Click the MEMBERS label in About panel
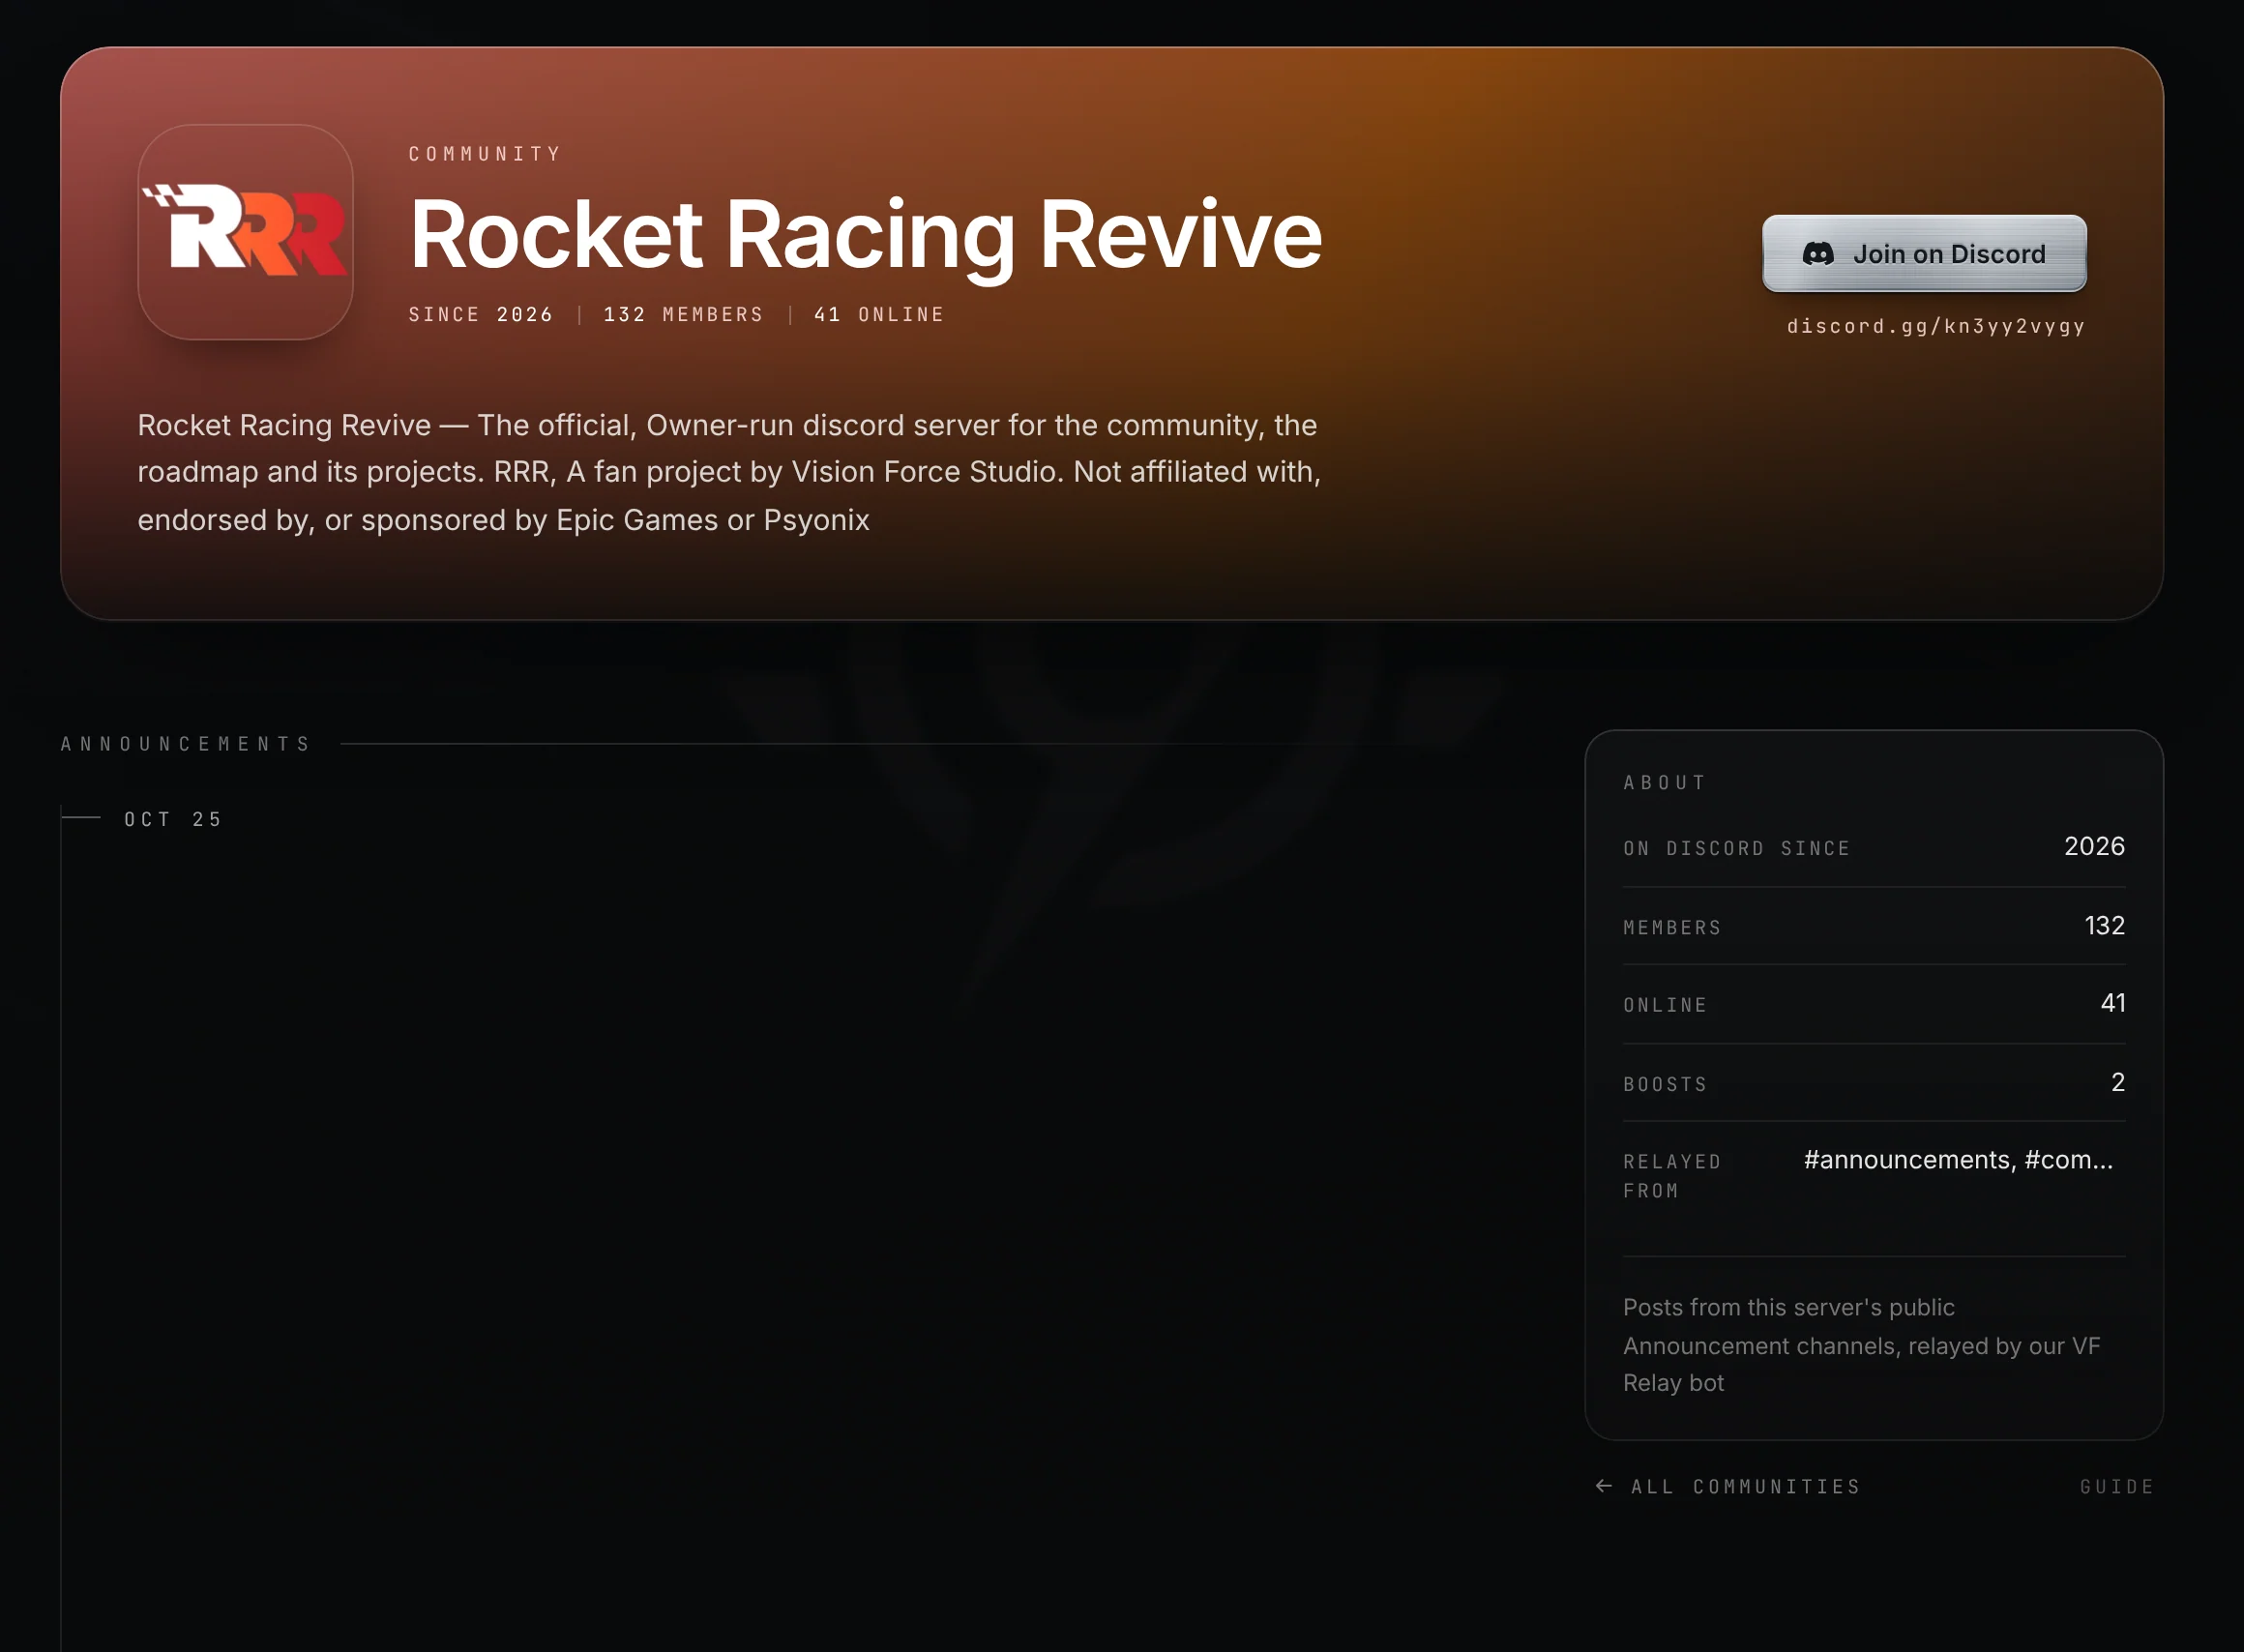This screenshot has height=1652, width=2244. click(1672, 927)
